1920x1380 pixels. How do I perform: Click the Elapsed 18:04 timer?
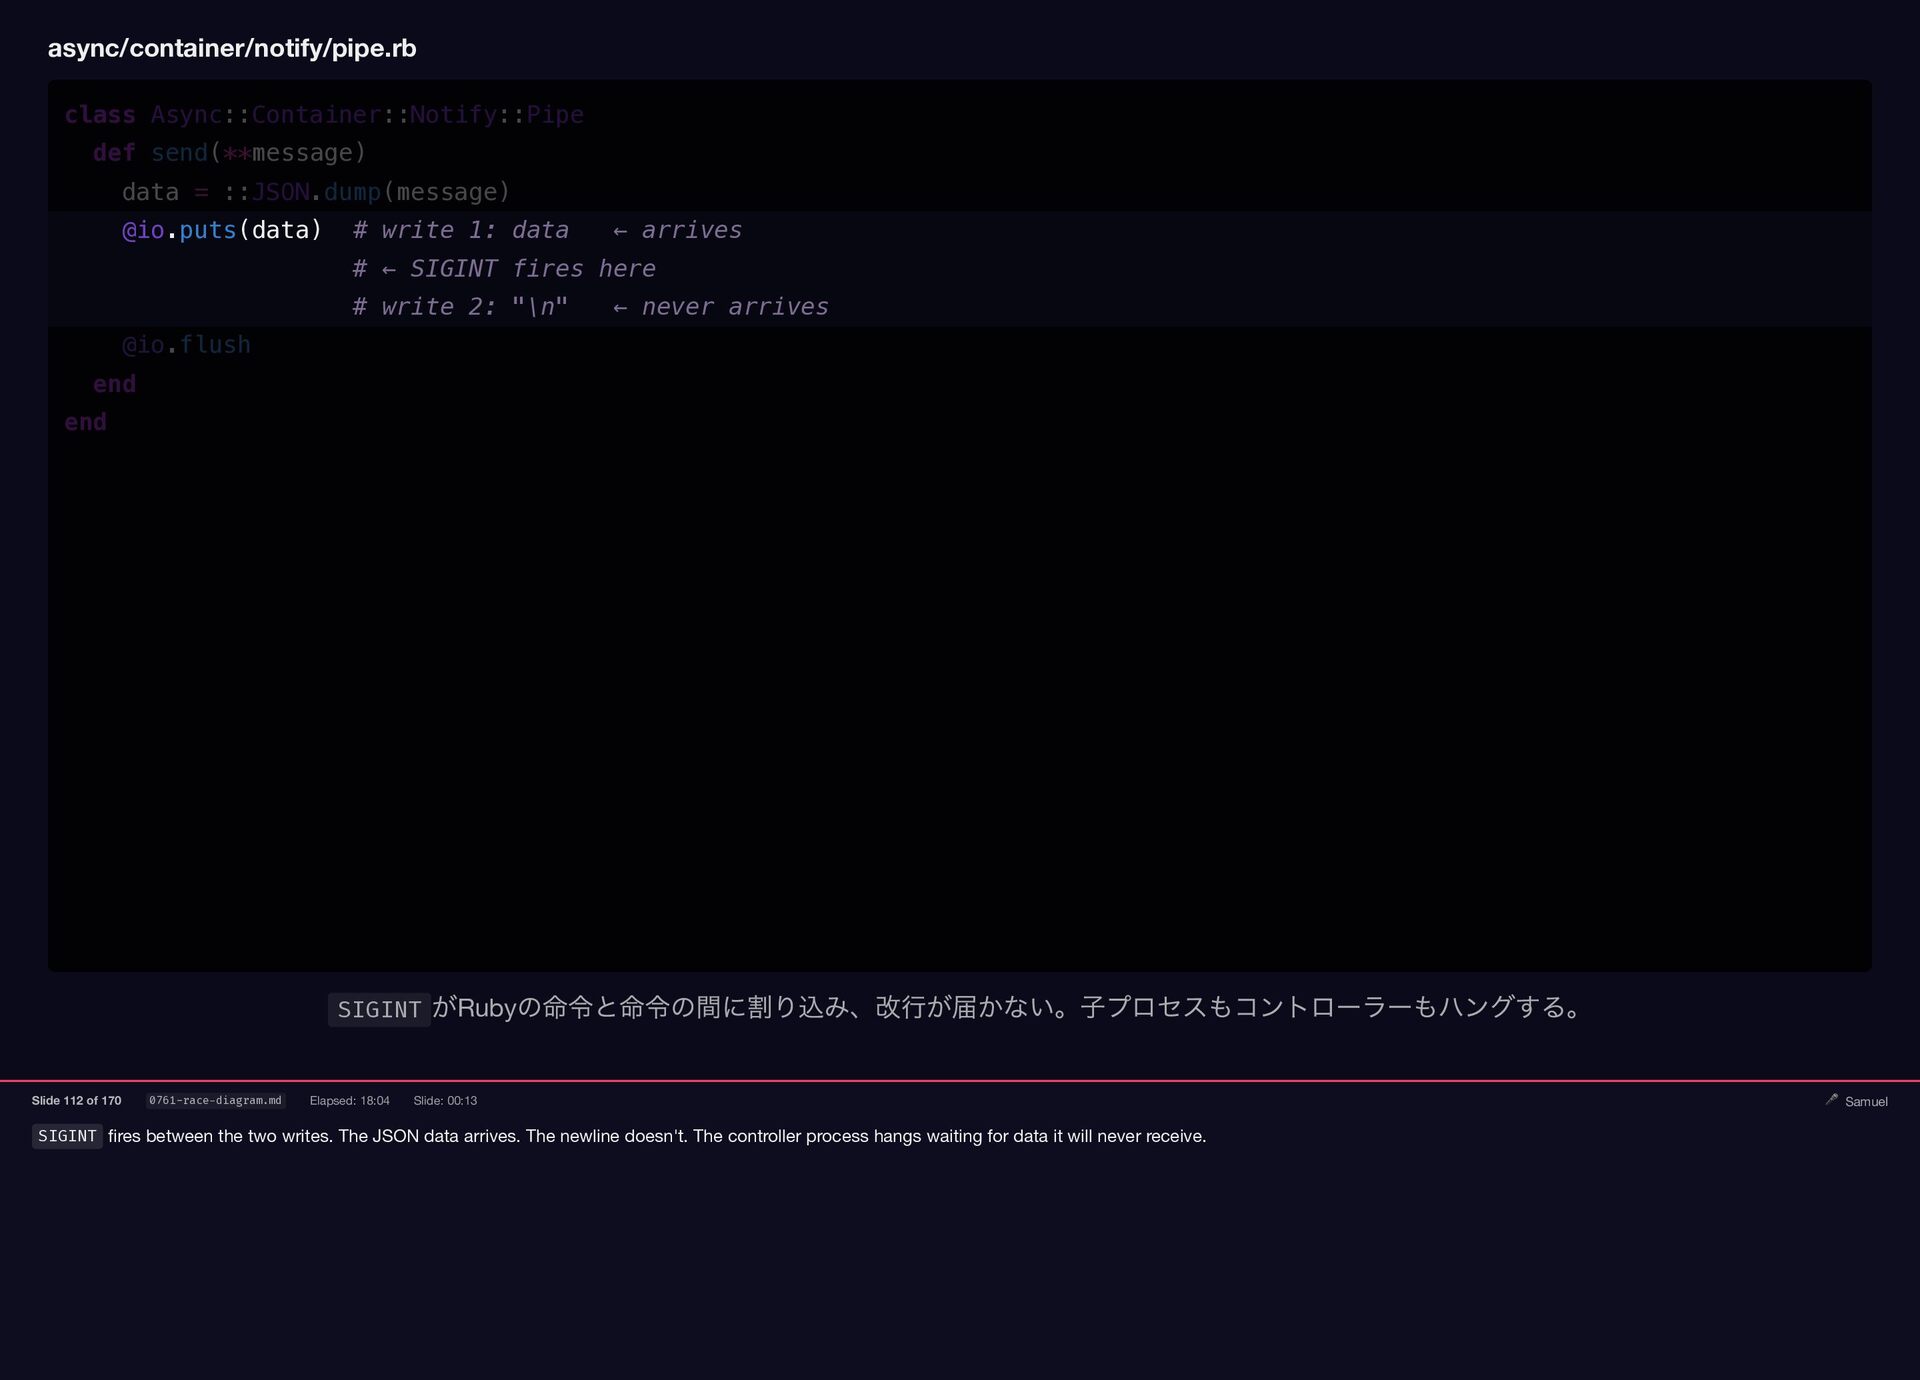coord(349,1100)
